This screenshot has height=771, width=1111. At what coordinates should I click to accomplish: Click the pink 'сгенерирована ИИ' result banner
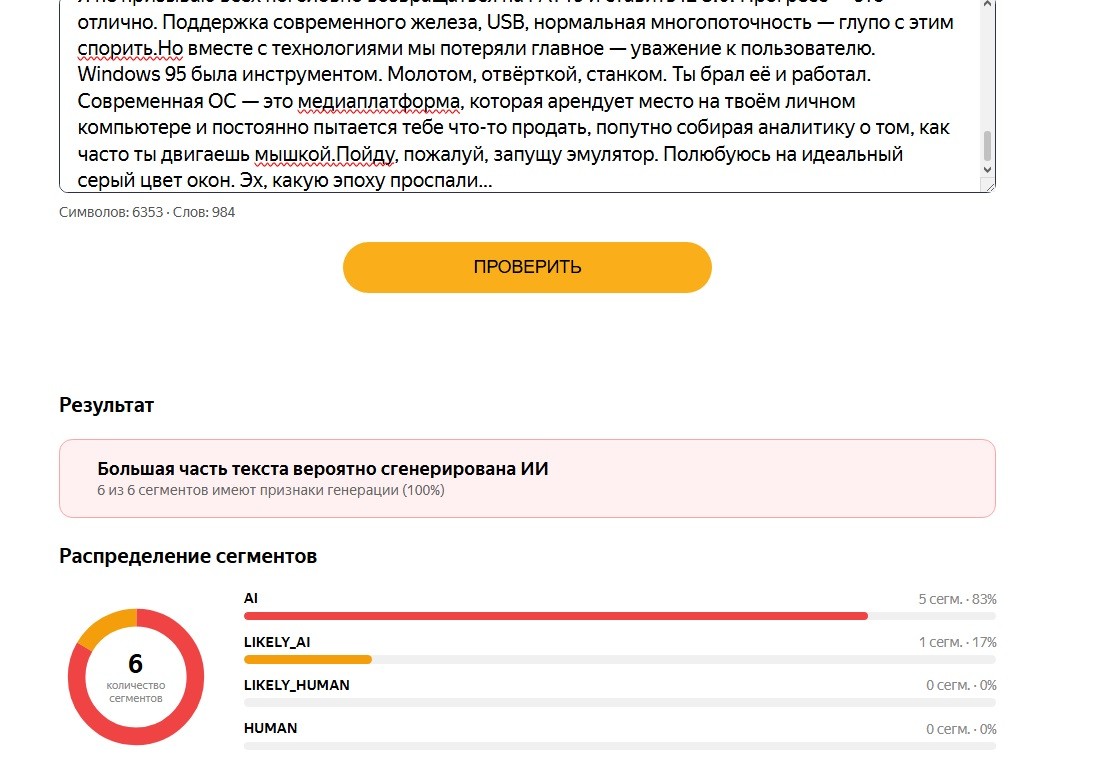click(527, 478)
